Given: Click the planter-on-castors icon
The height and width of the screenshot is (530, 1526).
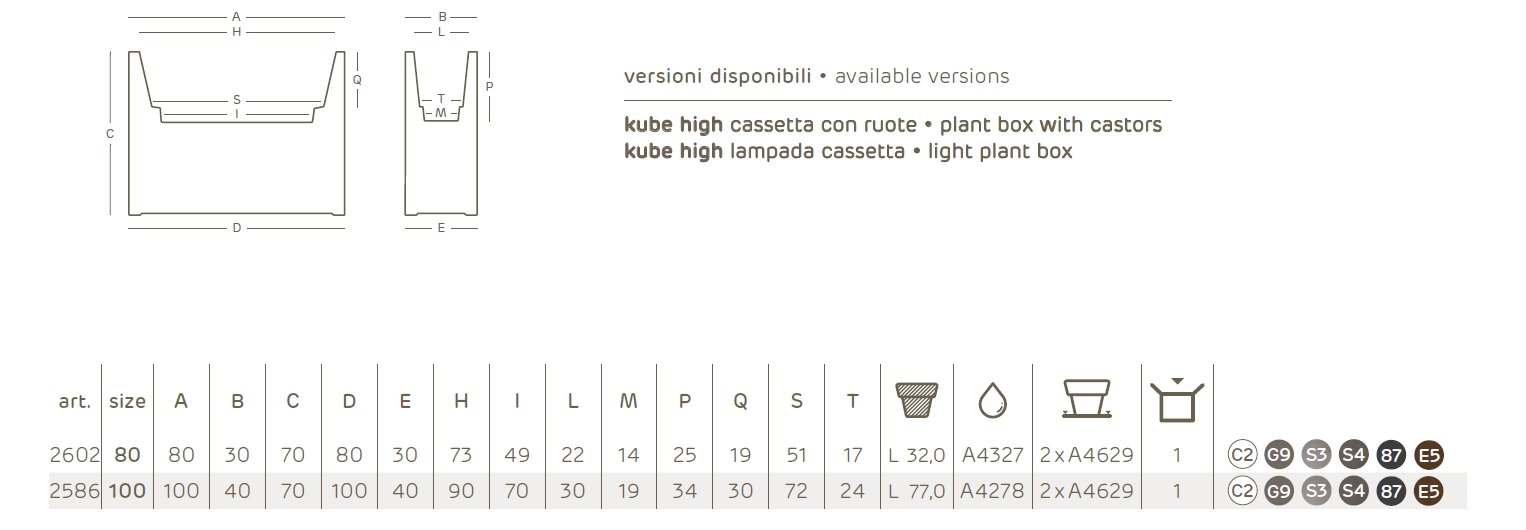Looking at the screenshot, I should 1086,400.
